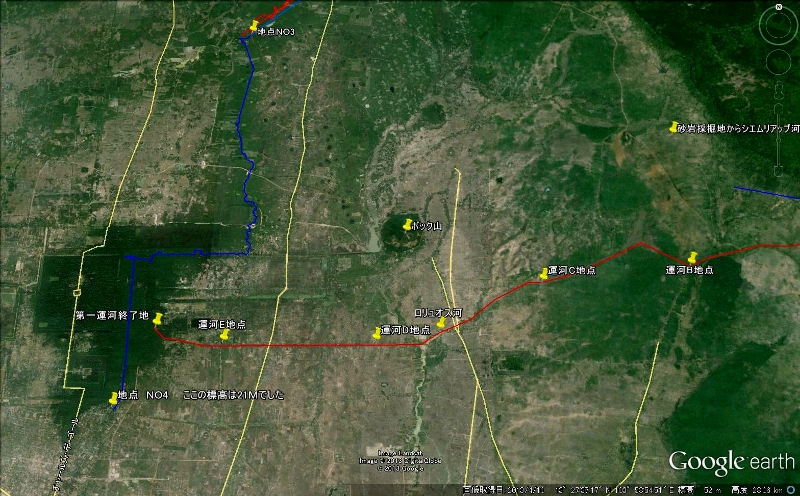Open the 第一運河終了地 pushpin
Viewport: 800px width, 496px height.
[x=157, y=318]
